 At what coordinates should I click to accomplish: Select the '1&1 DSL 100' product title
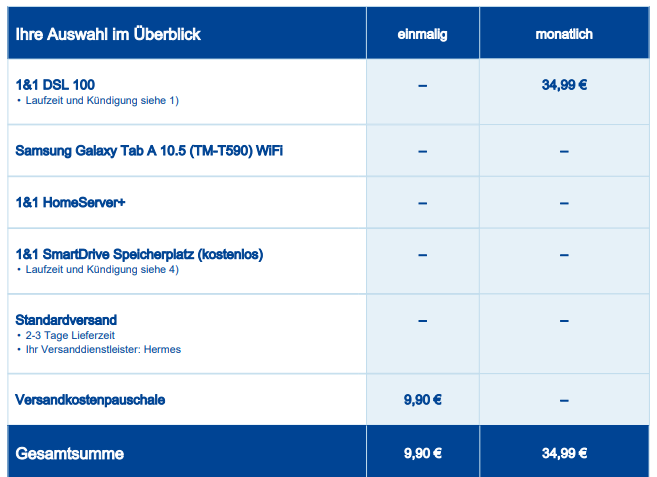[x=55, y=85]
